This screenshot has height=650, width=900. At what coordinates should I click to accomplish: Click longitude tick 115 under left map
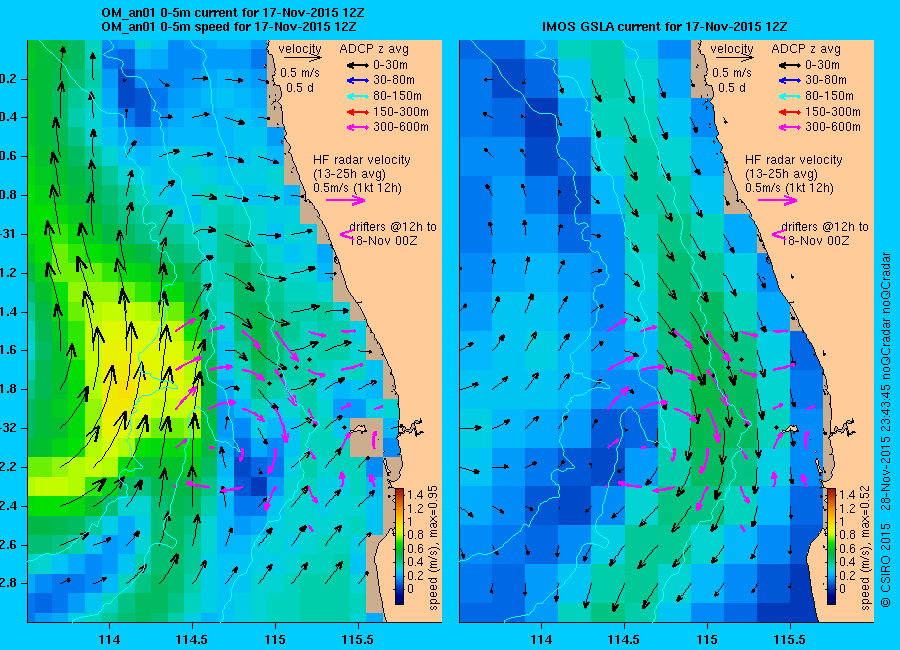(275, 639)
